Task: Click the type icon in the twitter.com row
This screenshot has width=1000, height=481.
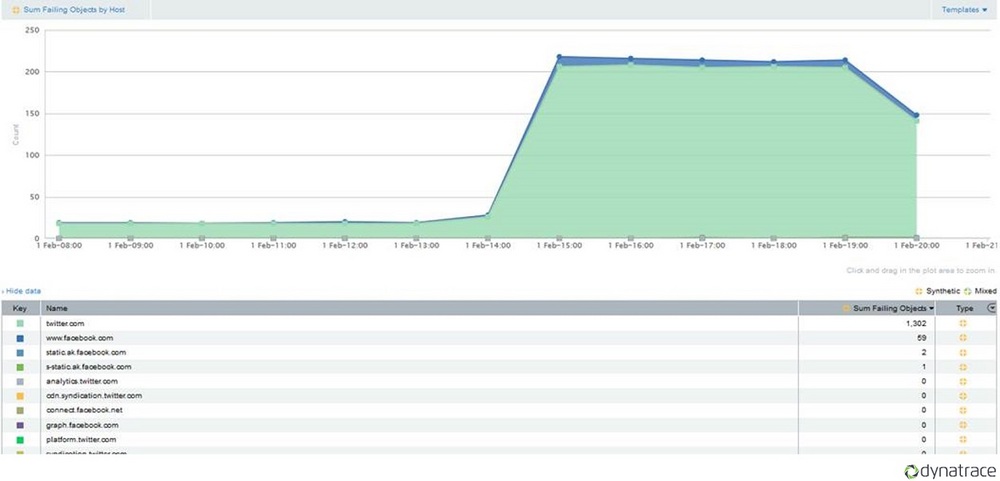Action: tap(963, 324)
